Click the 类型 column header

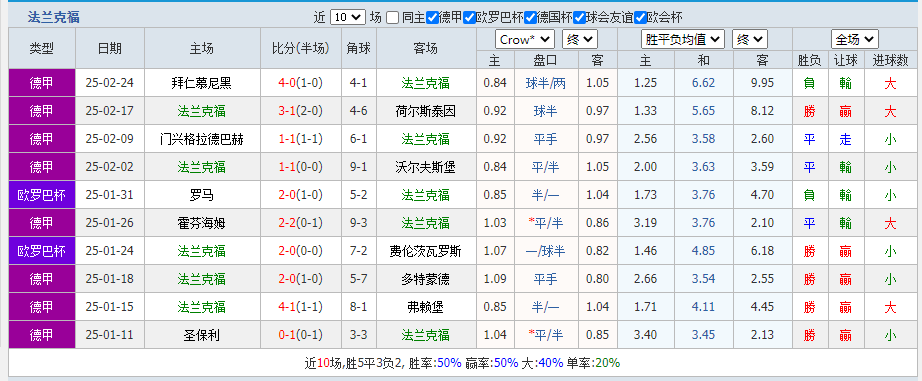(x=42, y=48)
